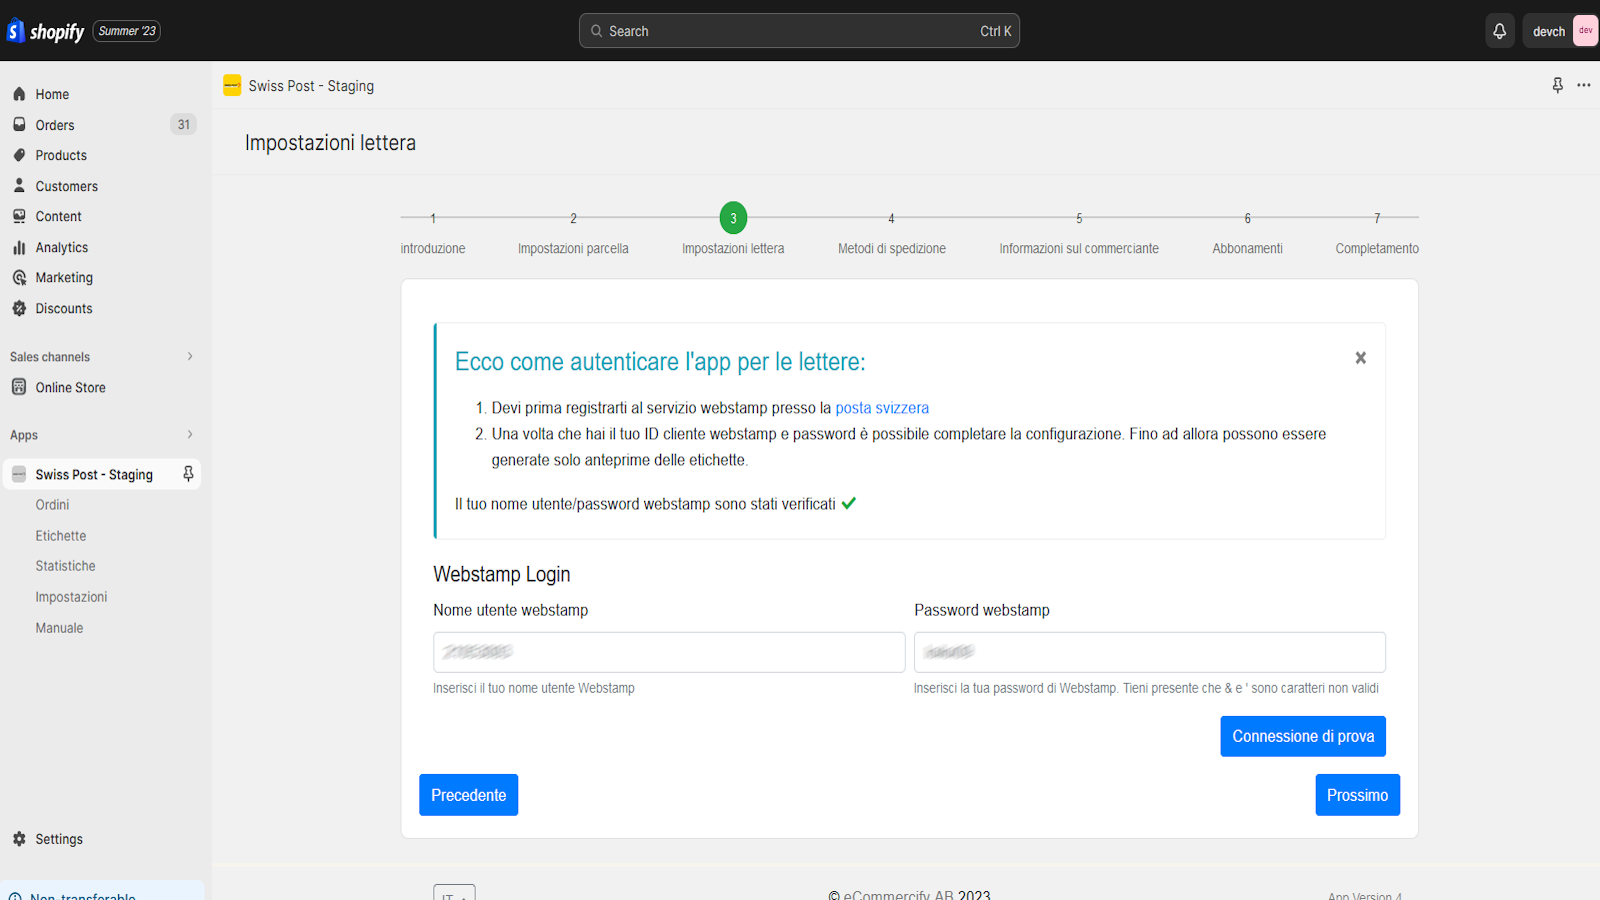Open the Etichette submenu item
Image resolution: width=1600 pixels, height=900 pixels.
[x=61, y=536]
